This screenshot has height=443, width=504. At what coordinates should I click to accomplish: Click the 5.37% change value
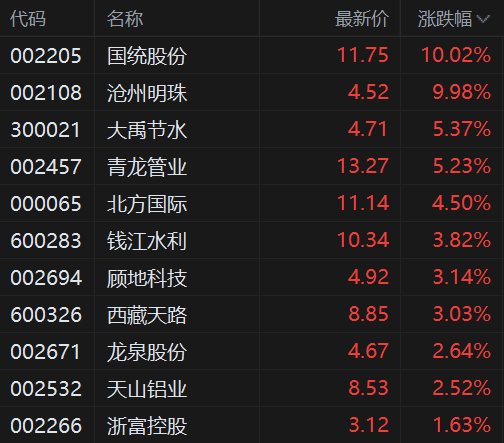pyautogui.click(x=462, y=129)
